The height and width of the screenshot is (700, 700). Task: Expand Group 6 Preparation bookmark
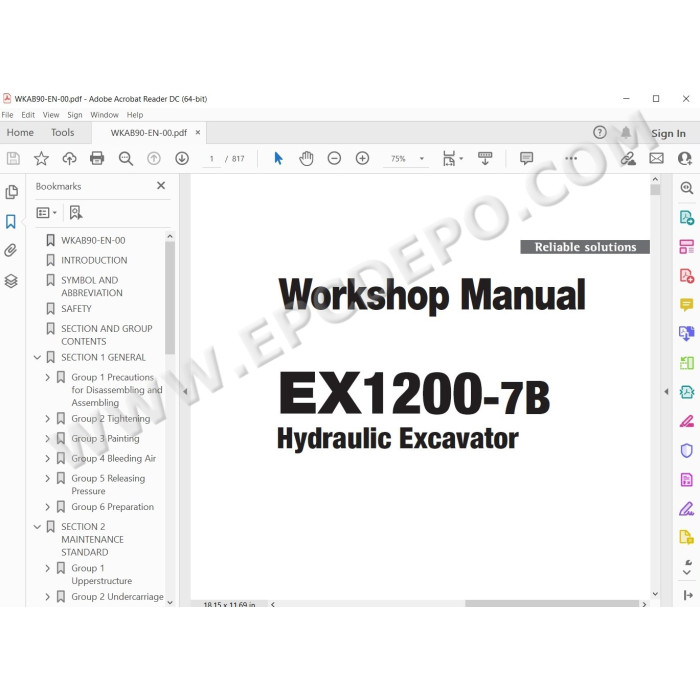click(x=47, y=507)
